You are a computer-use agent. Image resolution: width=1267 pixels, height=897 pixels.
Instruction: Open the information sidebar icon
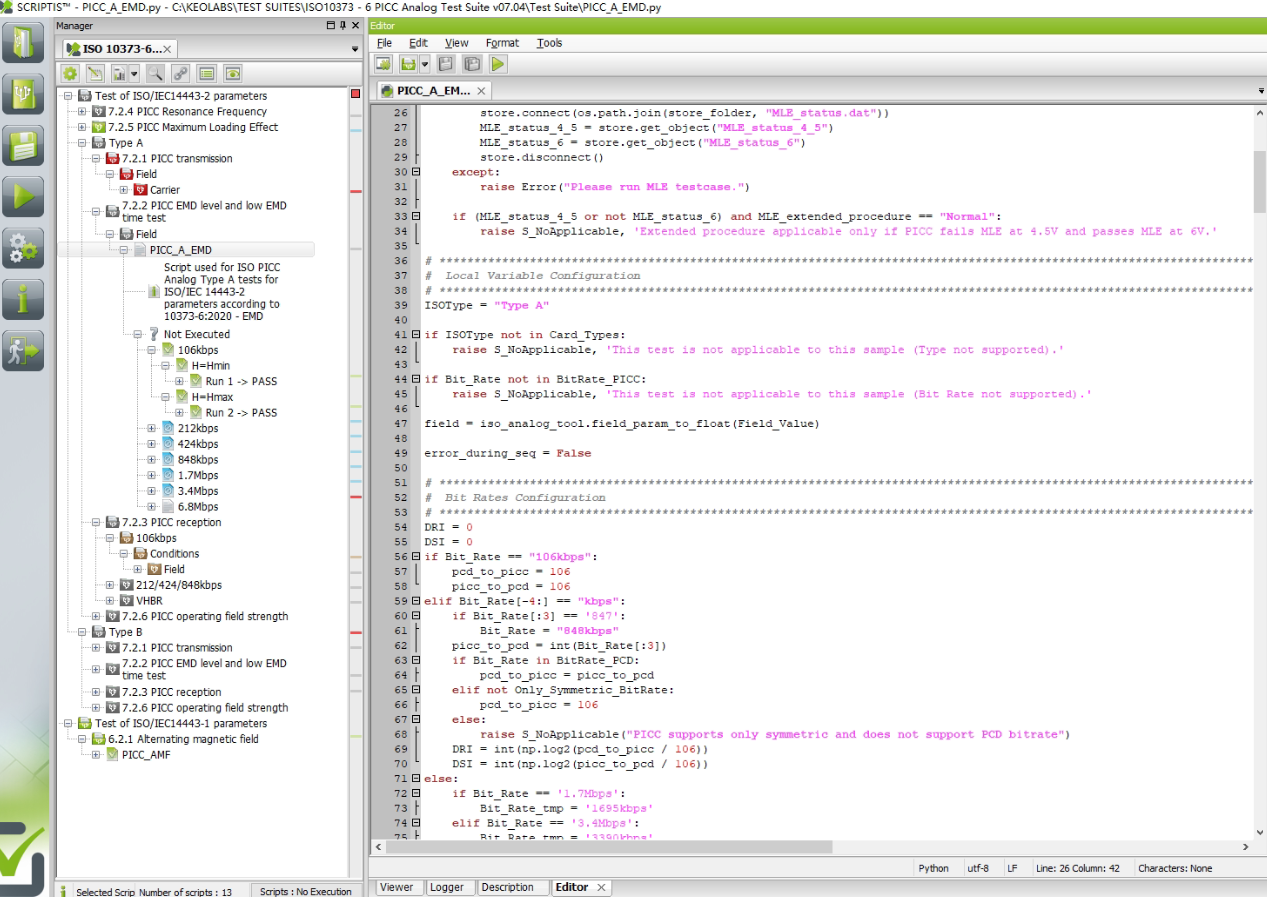23,298
